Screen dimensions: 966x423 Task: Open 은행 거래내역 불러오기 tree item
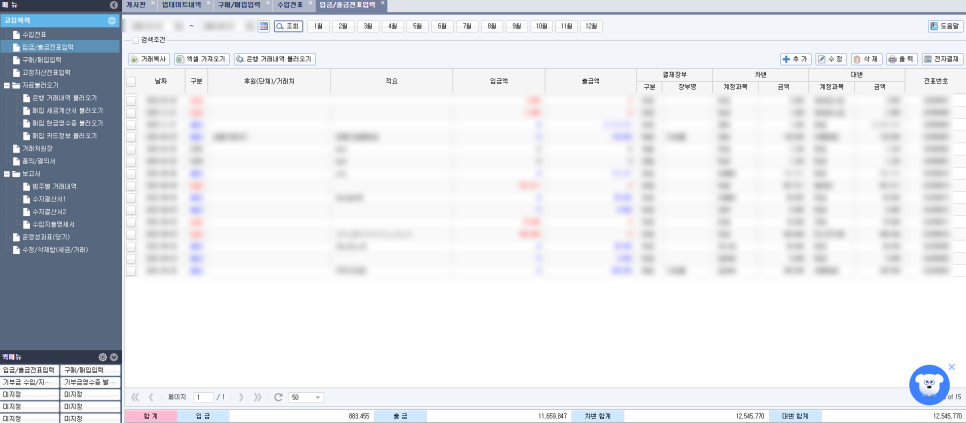click(64, 98)
